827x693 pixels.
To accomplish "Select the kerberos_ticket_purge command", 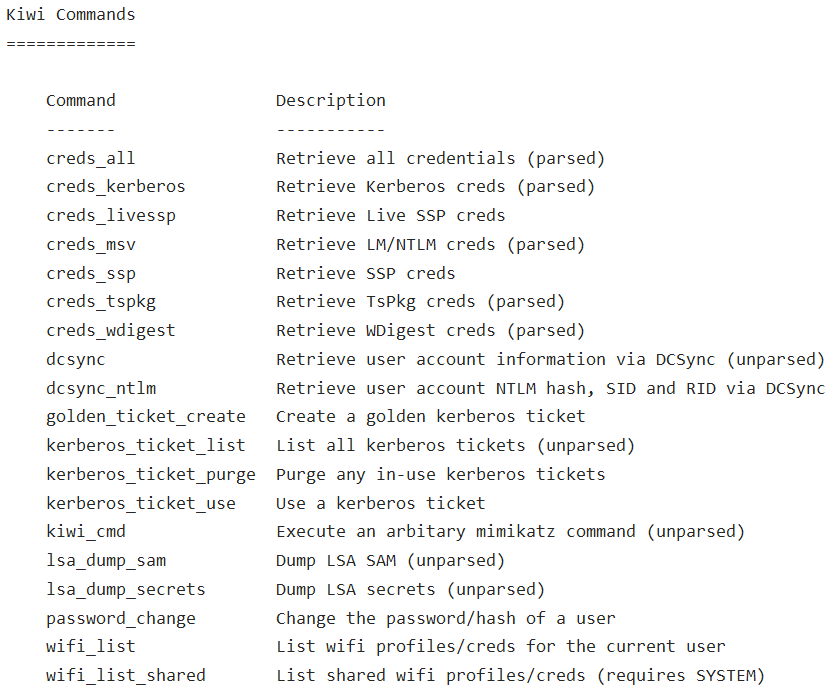I will tap(150, 475).
